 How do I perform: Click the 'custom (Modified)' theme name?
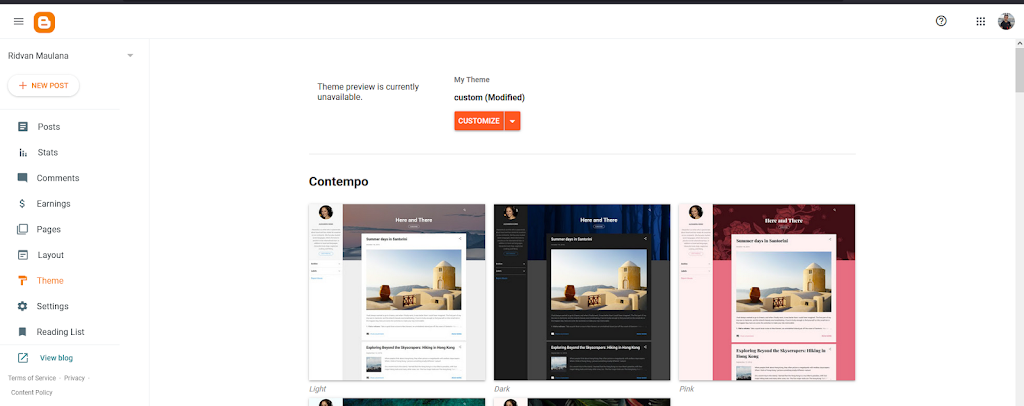[490, 98]
